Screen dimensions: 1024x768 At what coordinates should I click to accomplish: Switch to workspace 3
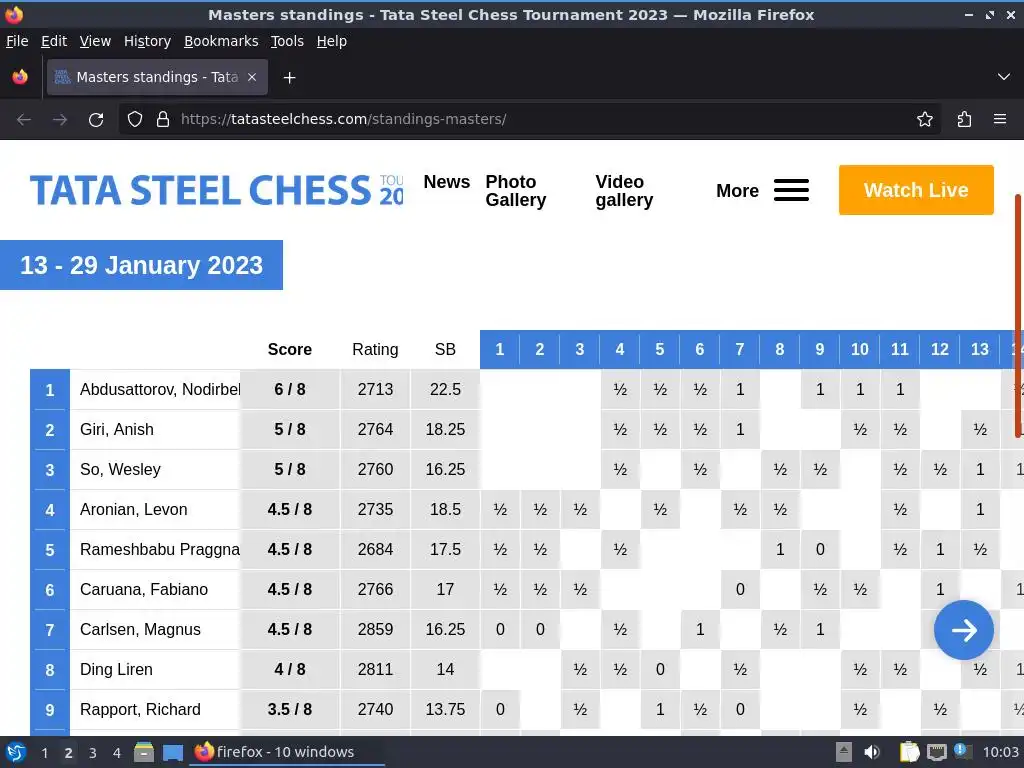pyautogui.click(x=93, y=753)
